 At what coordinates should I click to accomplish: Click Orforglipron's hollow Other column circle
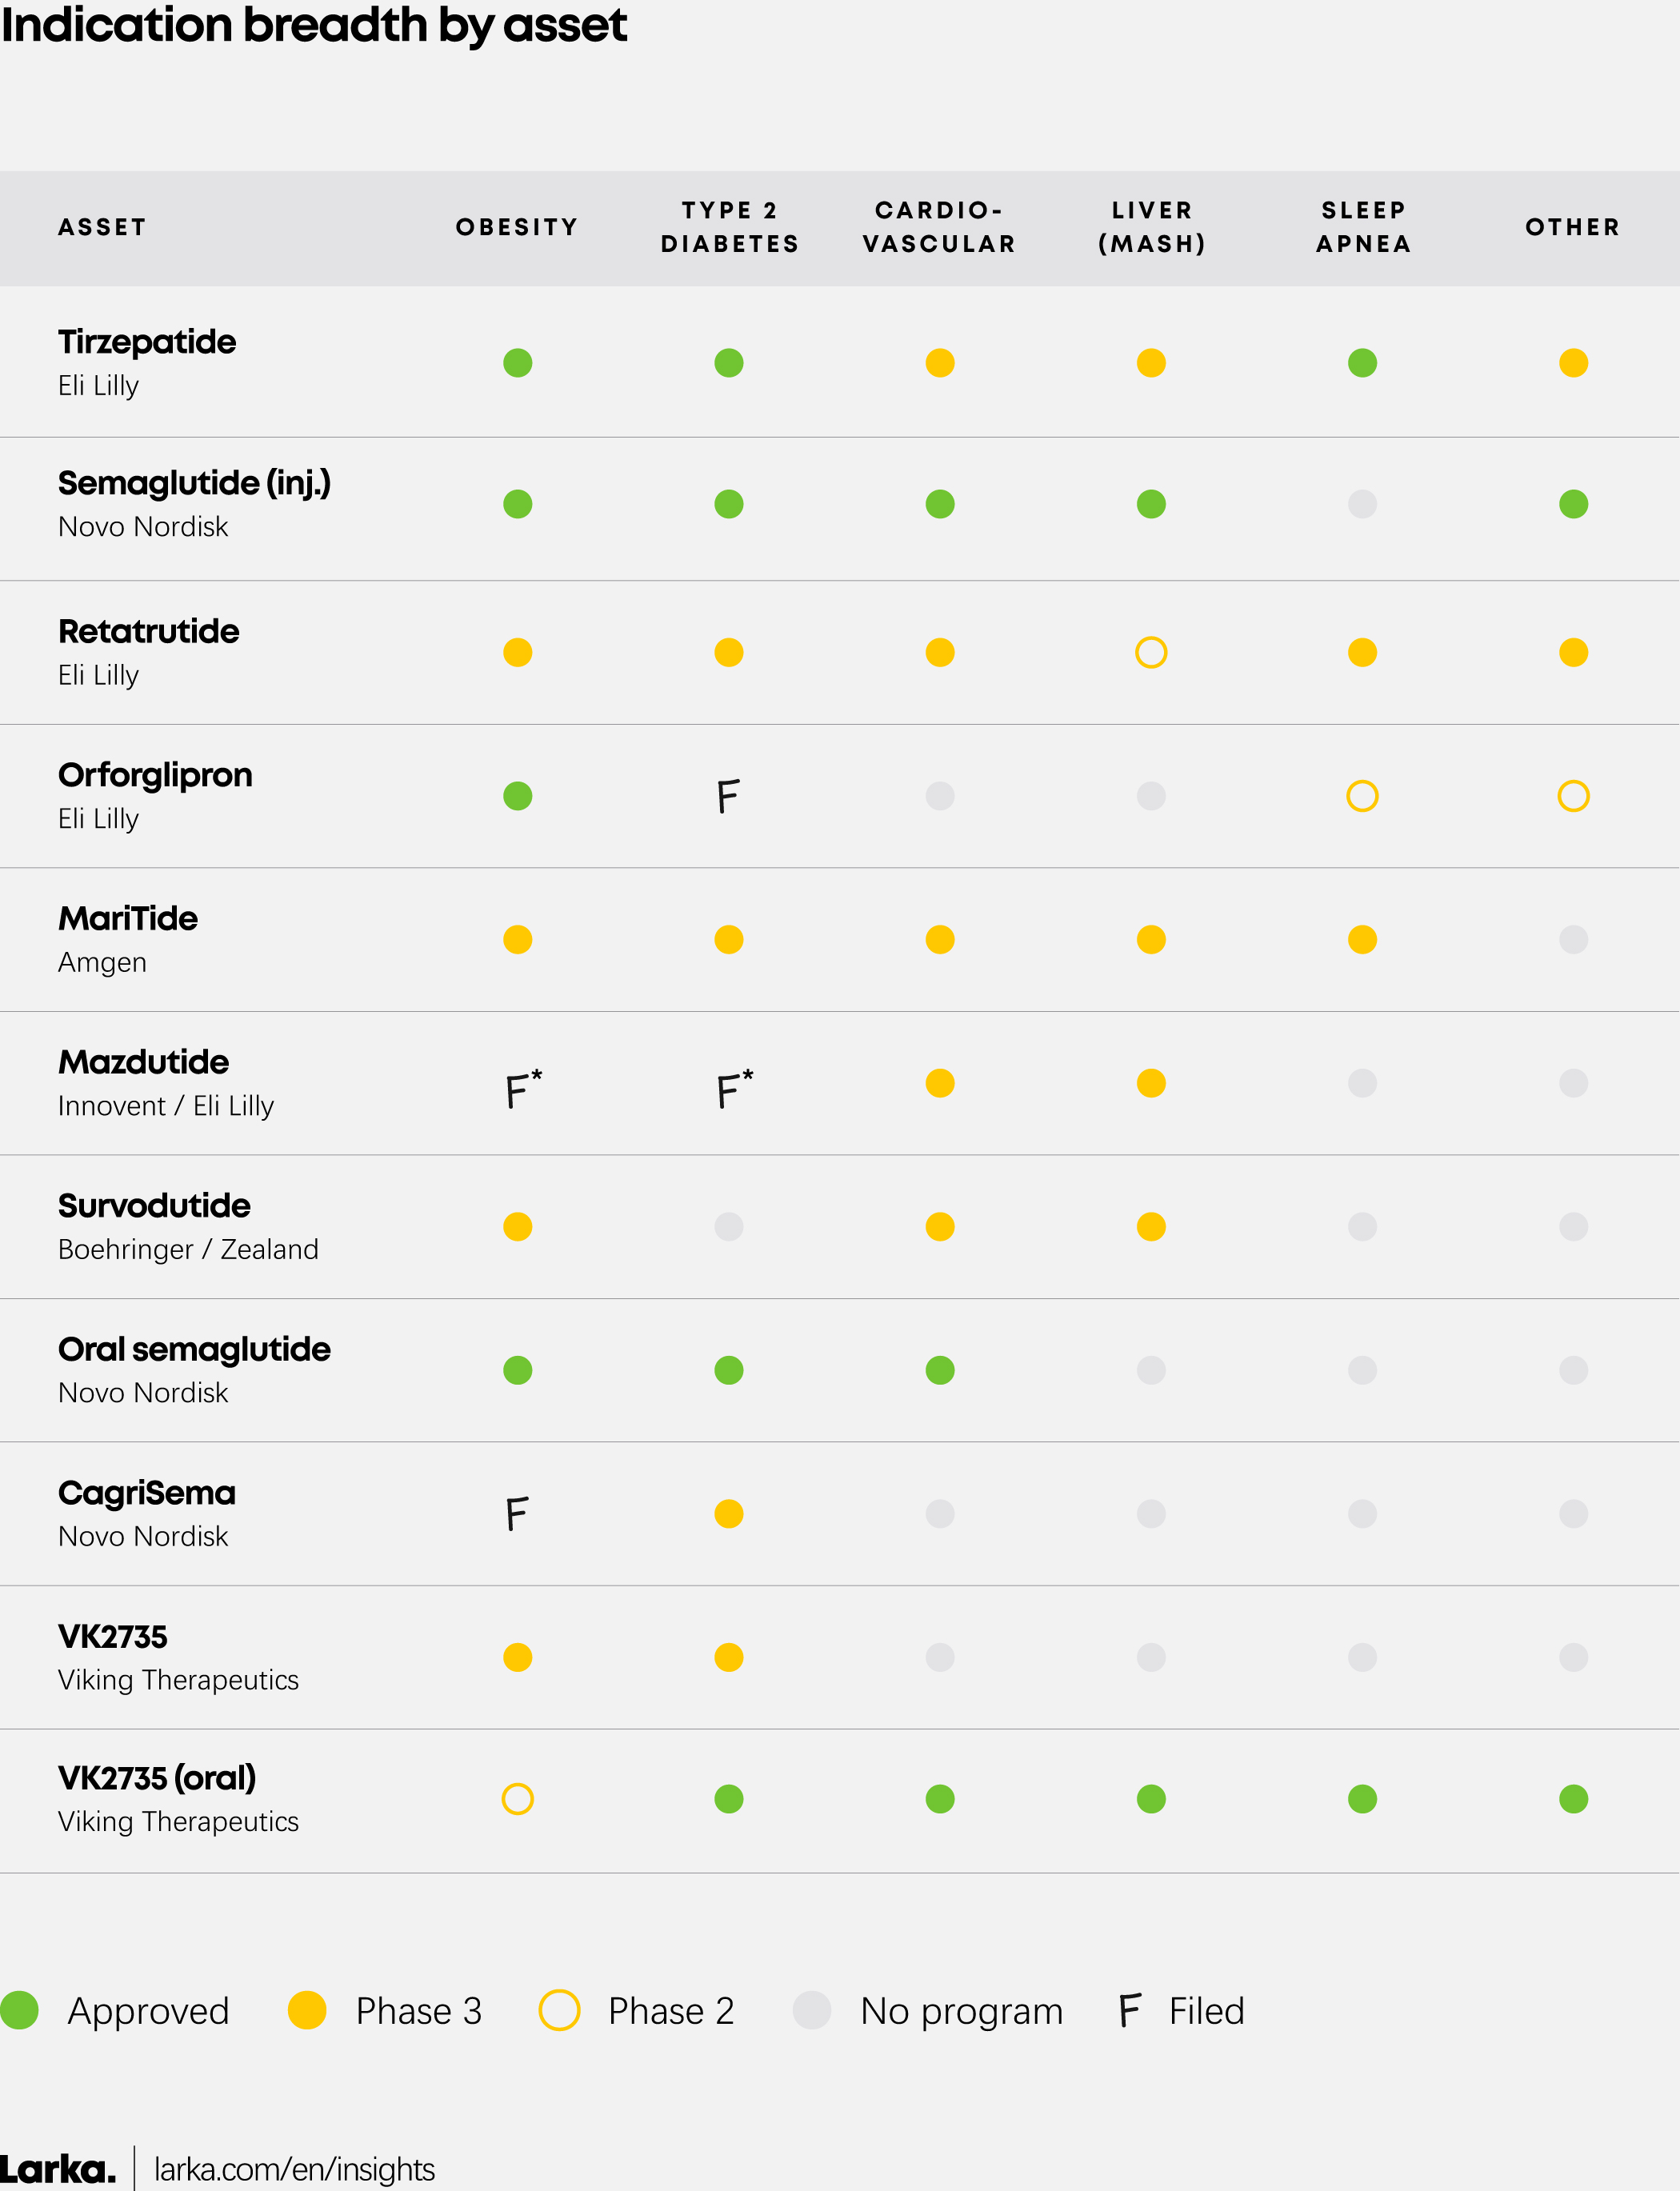click(1573, 796)
